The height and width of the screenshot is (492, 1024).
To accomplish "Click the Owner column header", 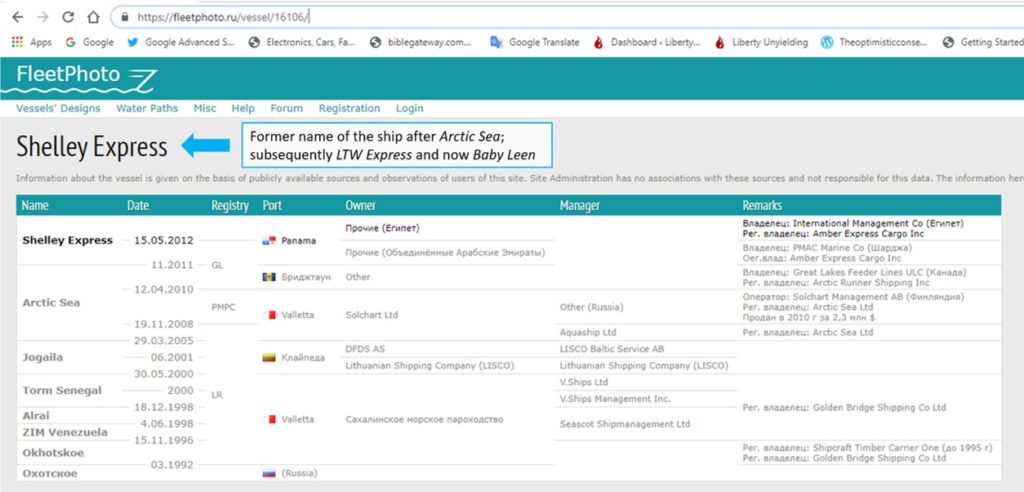I will [x=360, y=206].
